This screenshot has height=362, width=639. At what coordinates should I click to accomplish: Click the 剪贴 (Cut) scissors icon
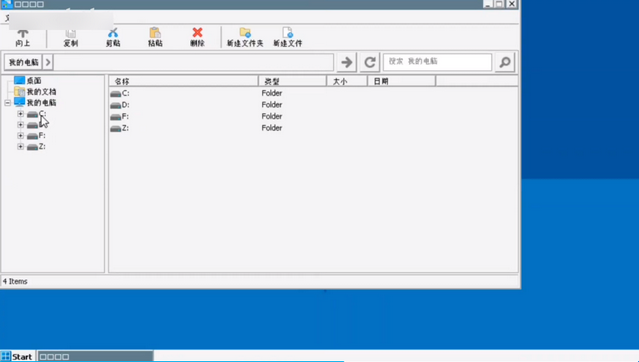coord(113,33)
